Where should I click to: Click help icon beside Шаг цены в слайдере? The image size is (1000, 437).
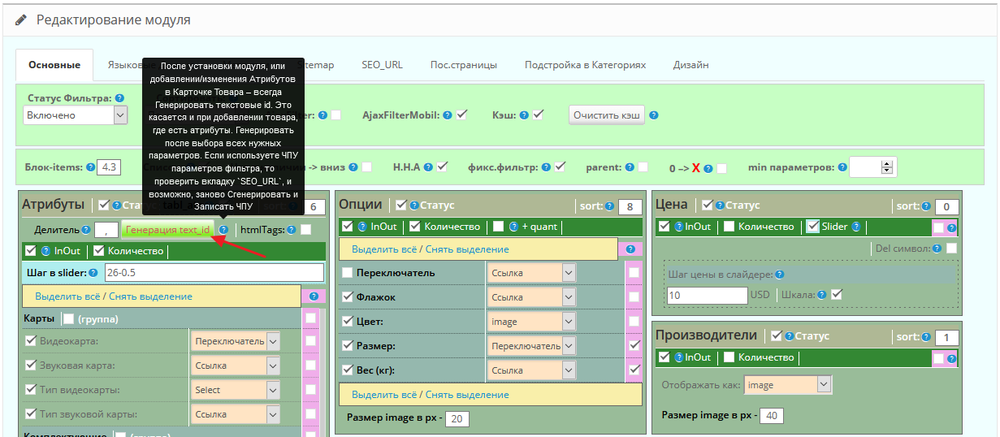click(x=779, y=275)
